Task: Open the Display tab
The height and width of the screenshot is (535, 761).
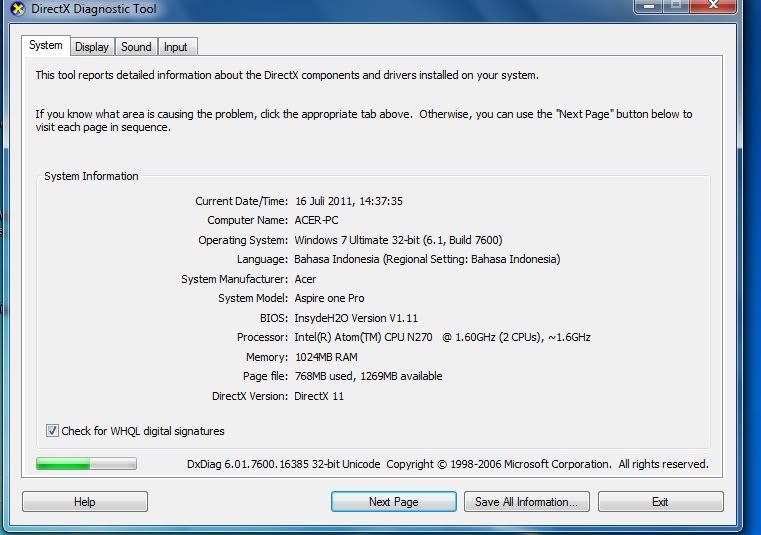Action: [x=92, y=47]
